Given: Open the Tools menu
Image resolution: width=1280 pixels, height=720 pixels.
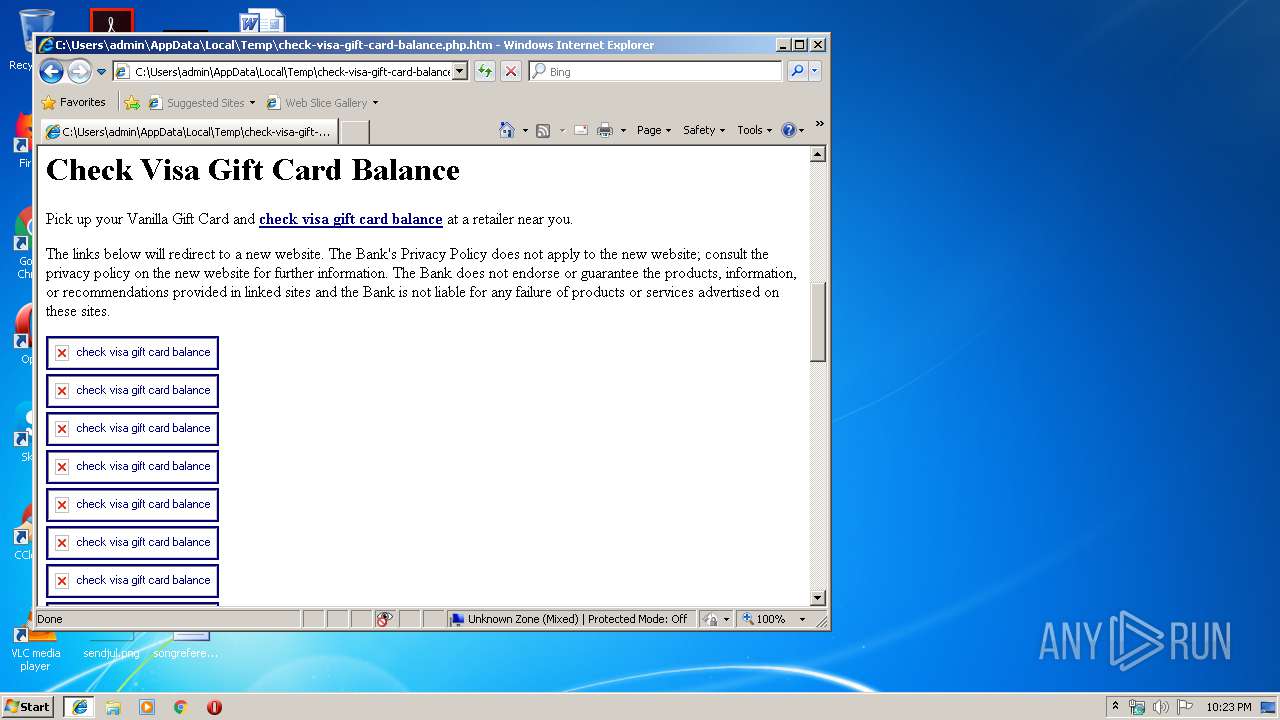Looking at the screenshot, I should pos(755,130).
